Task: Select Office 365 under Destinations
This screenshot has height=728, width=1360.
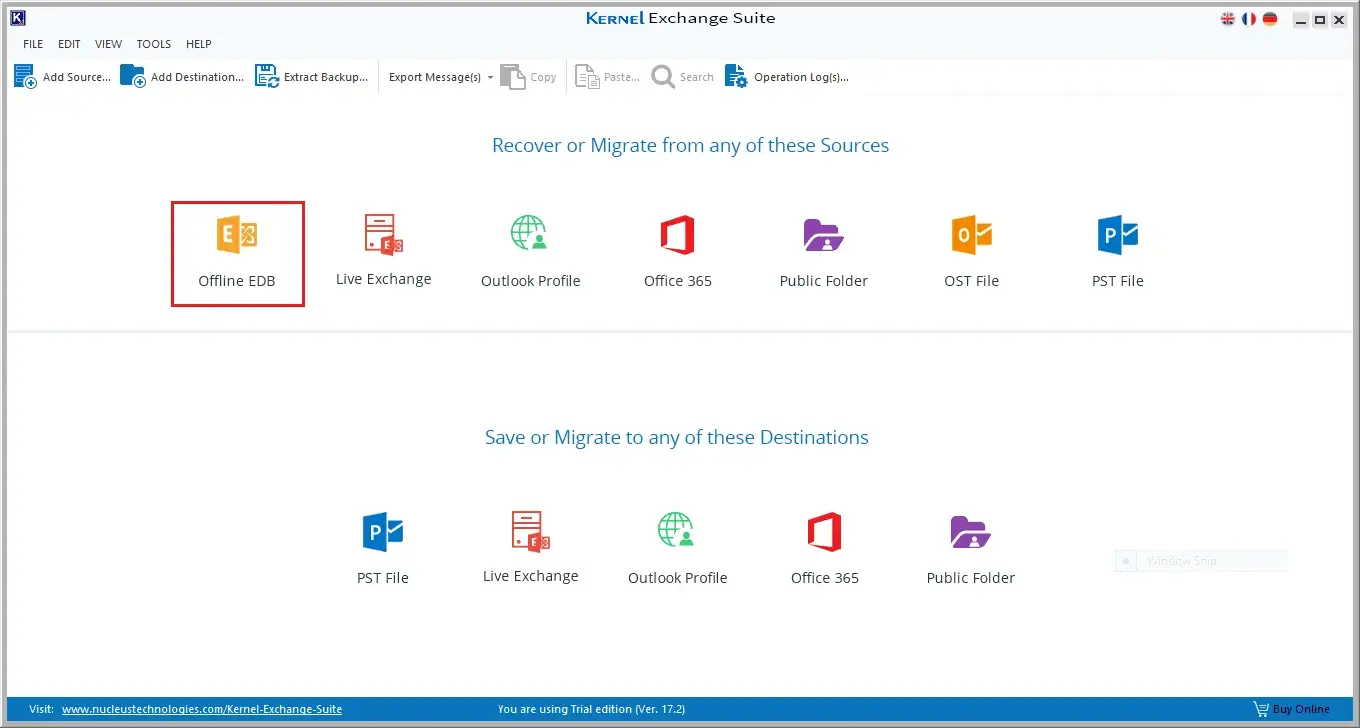Action: coord(824,549)
